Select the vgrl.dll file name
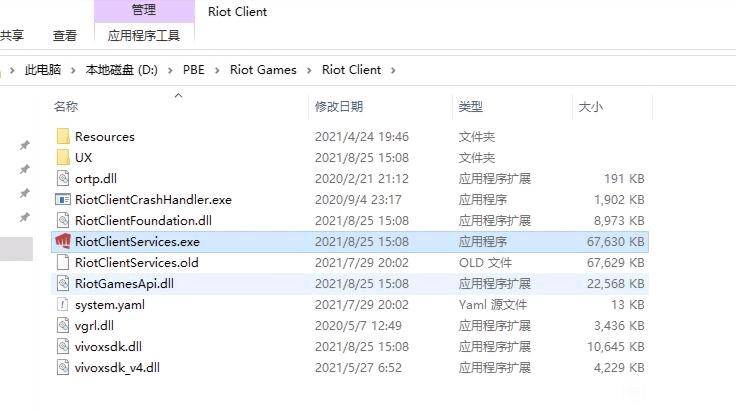This screenshot has width=736, height=412. coord(94,326)
